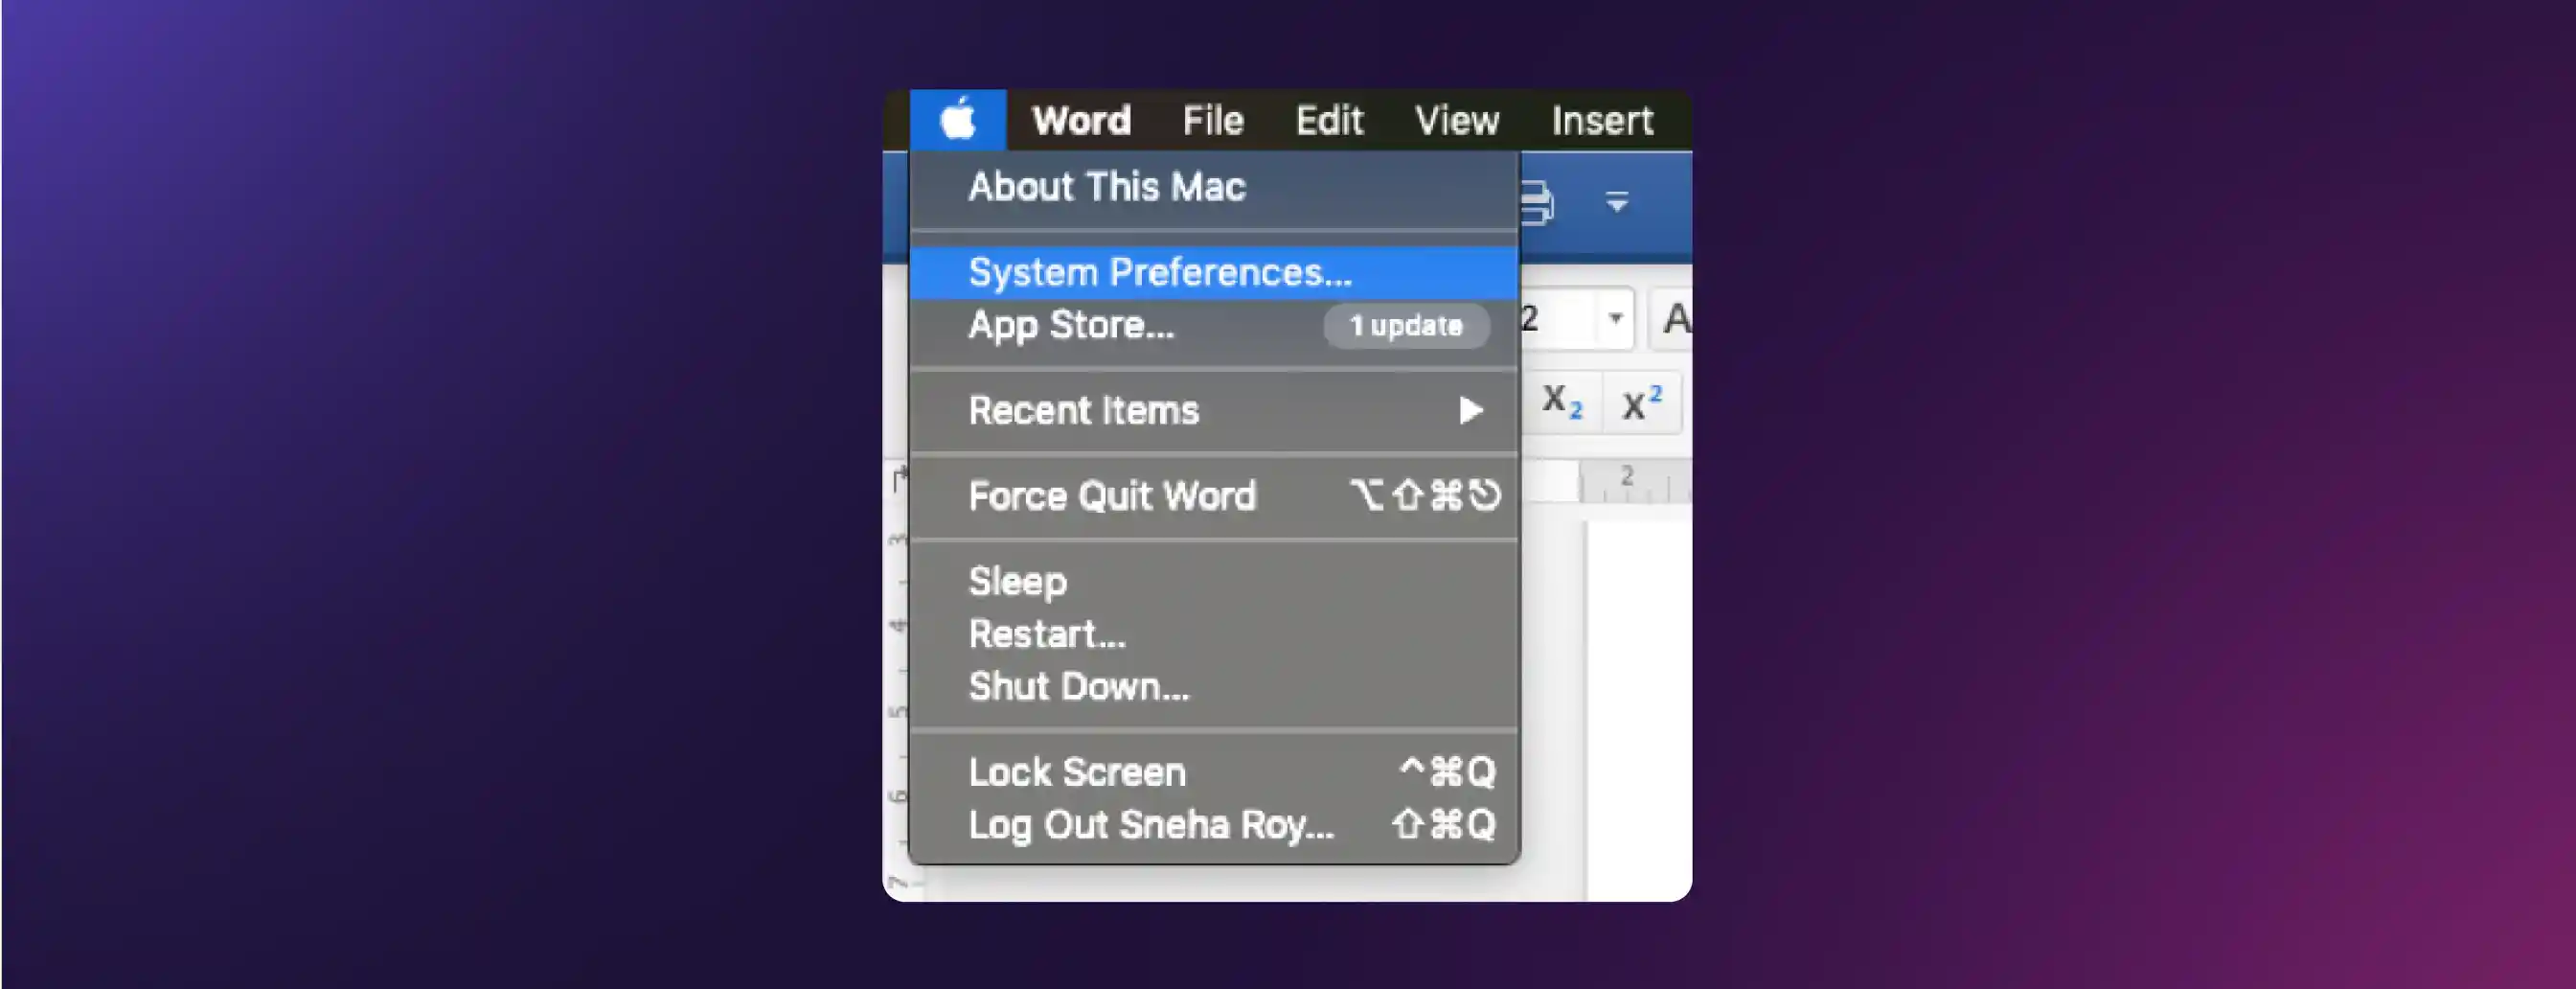Open the font size dropdown arrow

(x=1615, y=319)
